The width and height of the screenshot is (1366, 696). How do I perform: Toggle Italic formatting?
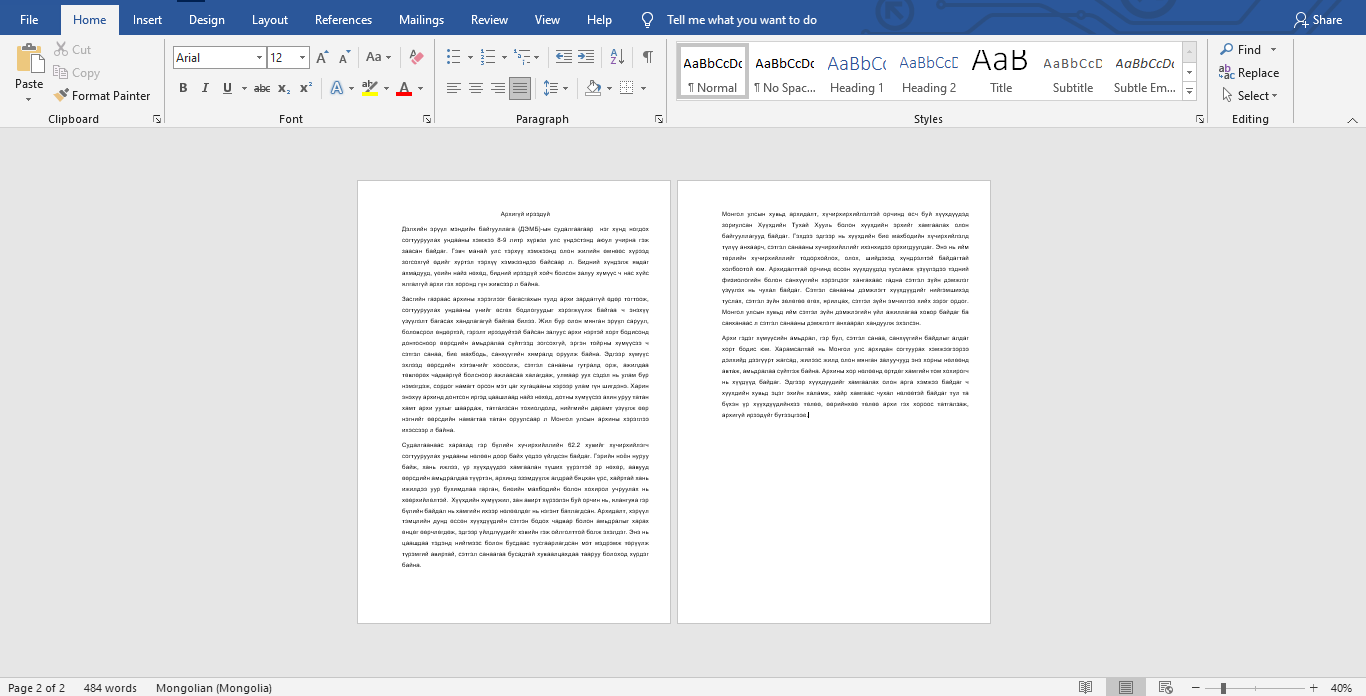(x=205, y=88)
